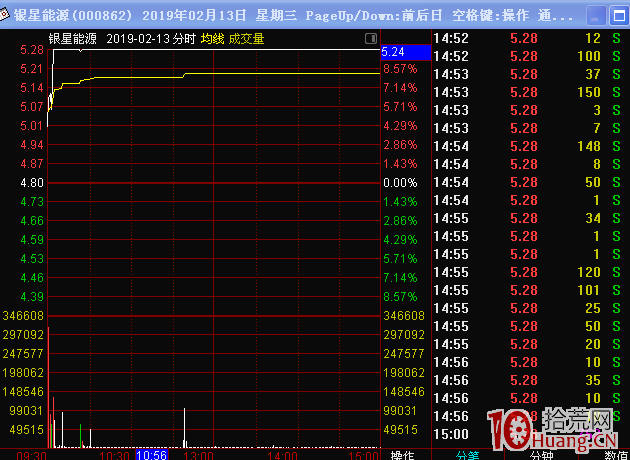Select the 14:55 trade with volume 20
Screen dimensions: 630x460
531,344
